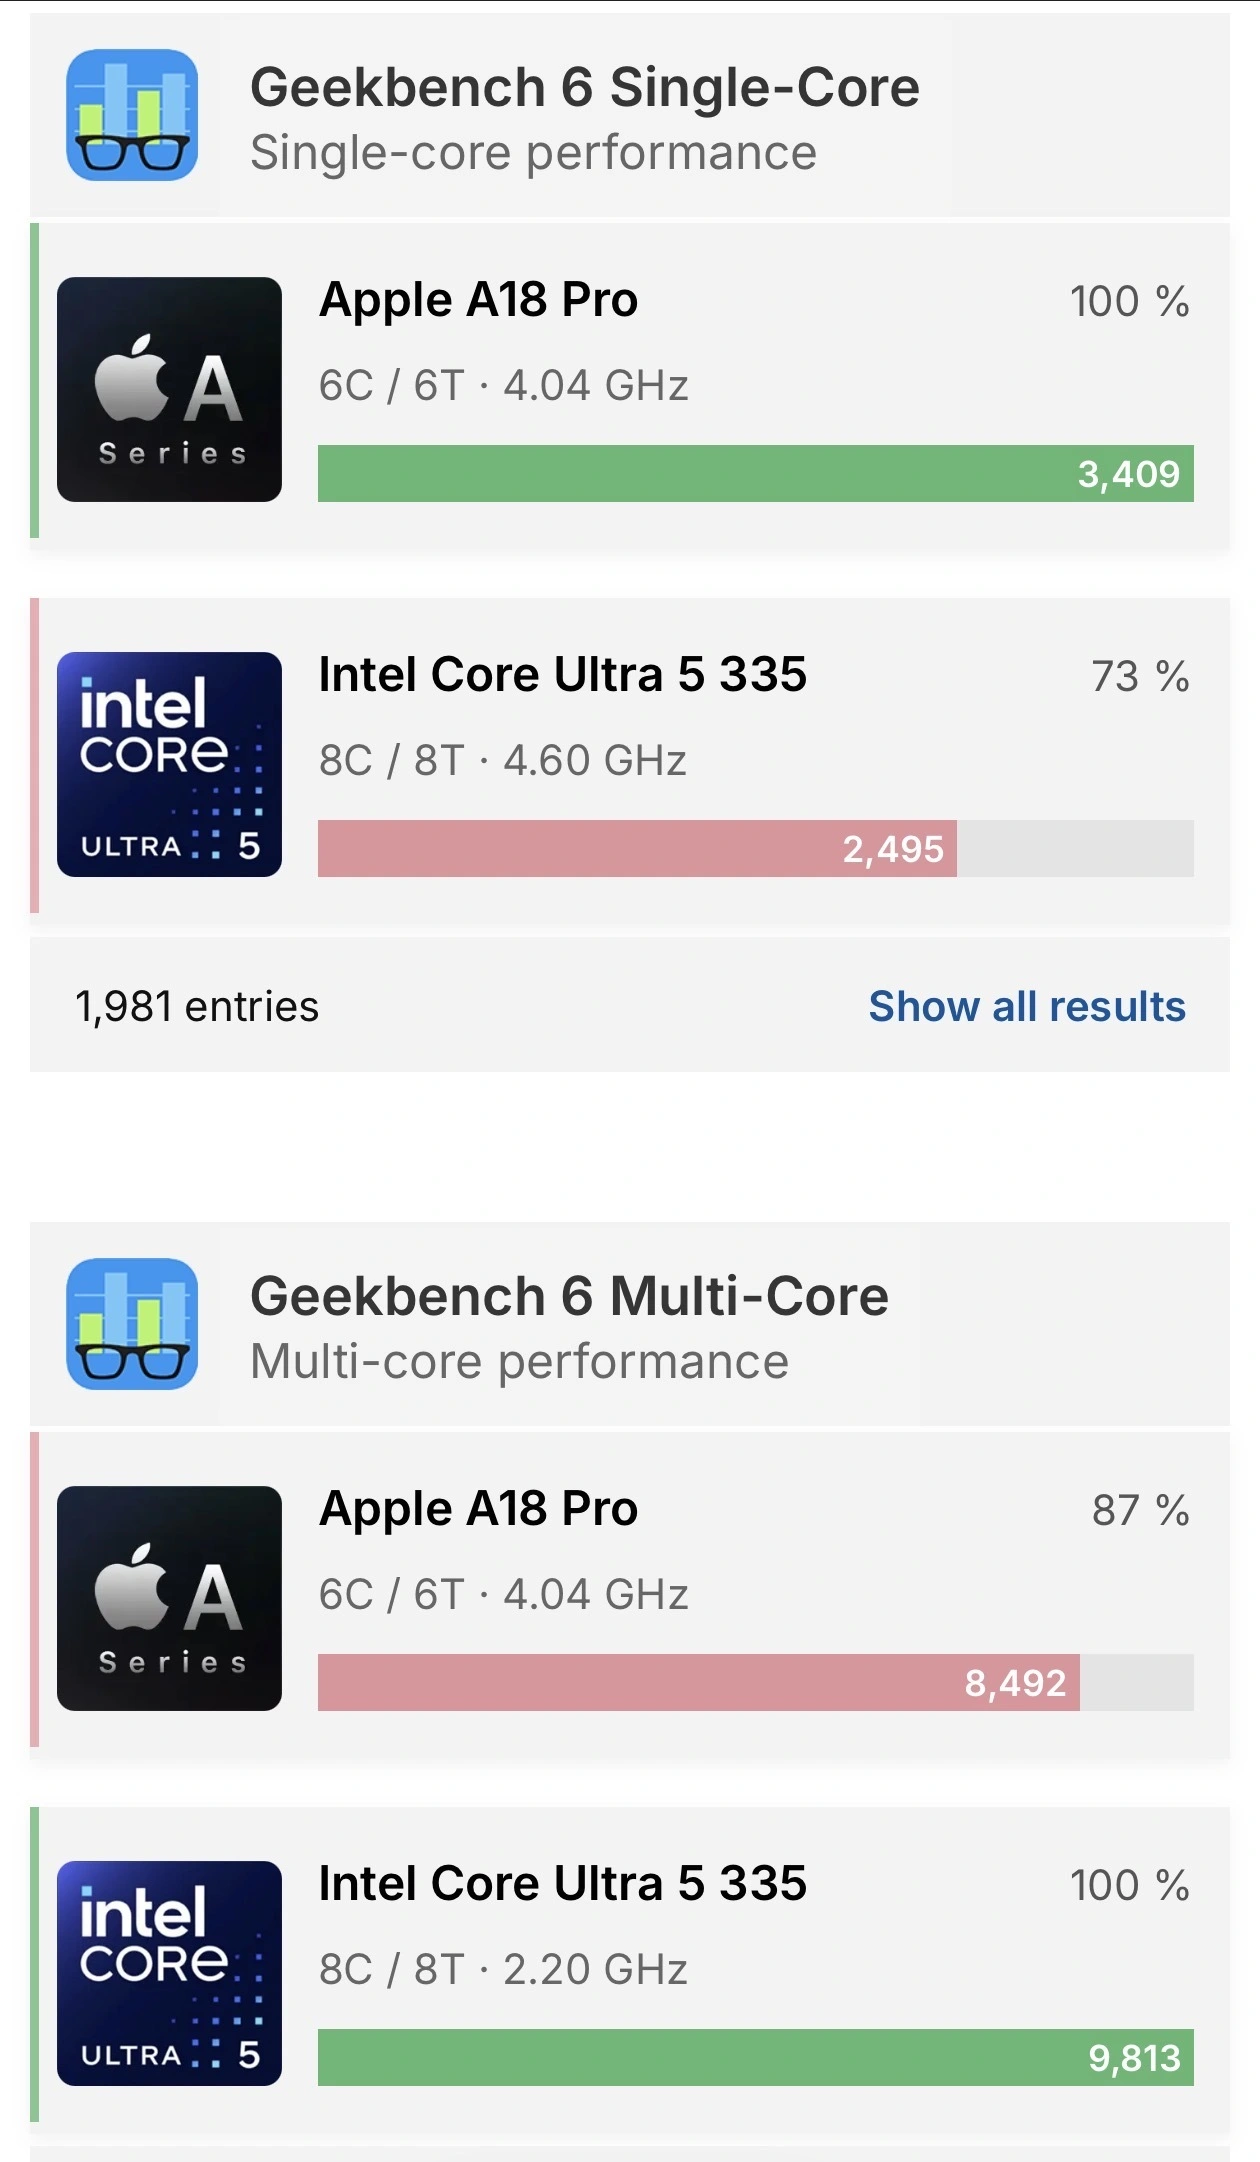Screen dimensions: 1260x2162
Task: Select the Geekbench 6 Single-Core heading
Action: click(584, 88)
